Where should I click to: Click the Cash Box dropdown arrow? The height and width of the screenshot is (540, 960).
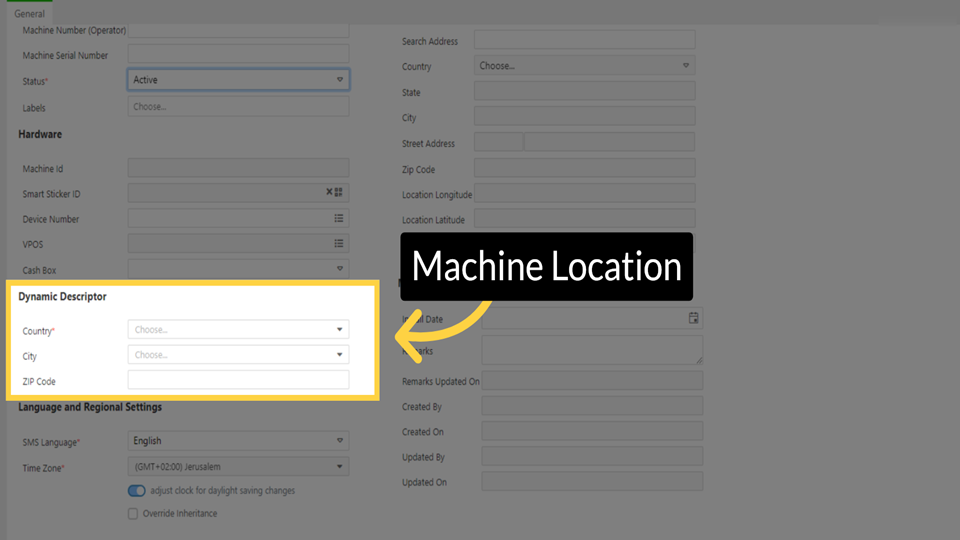(340, 269)
